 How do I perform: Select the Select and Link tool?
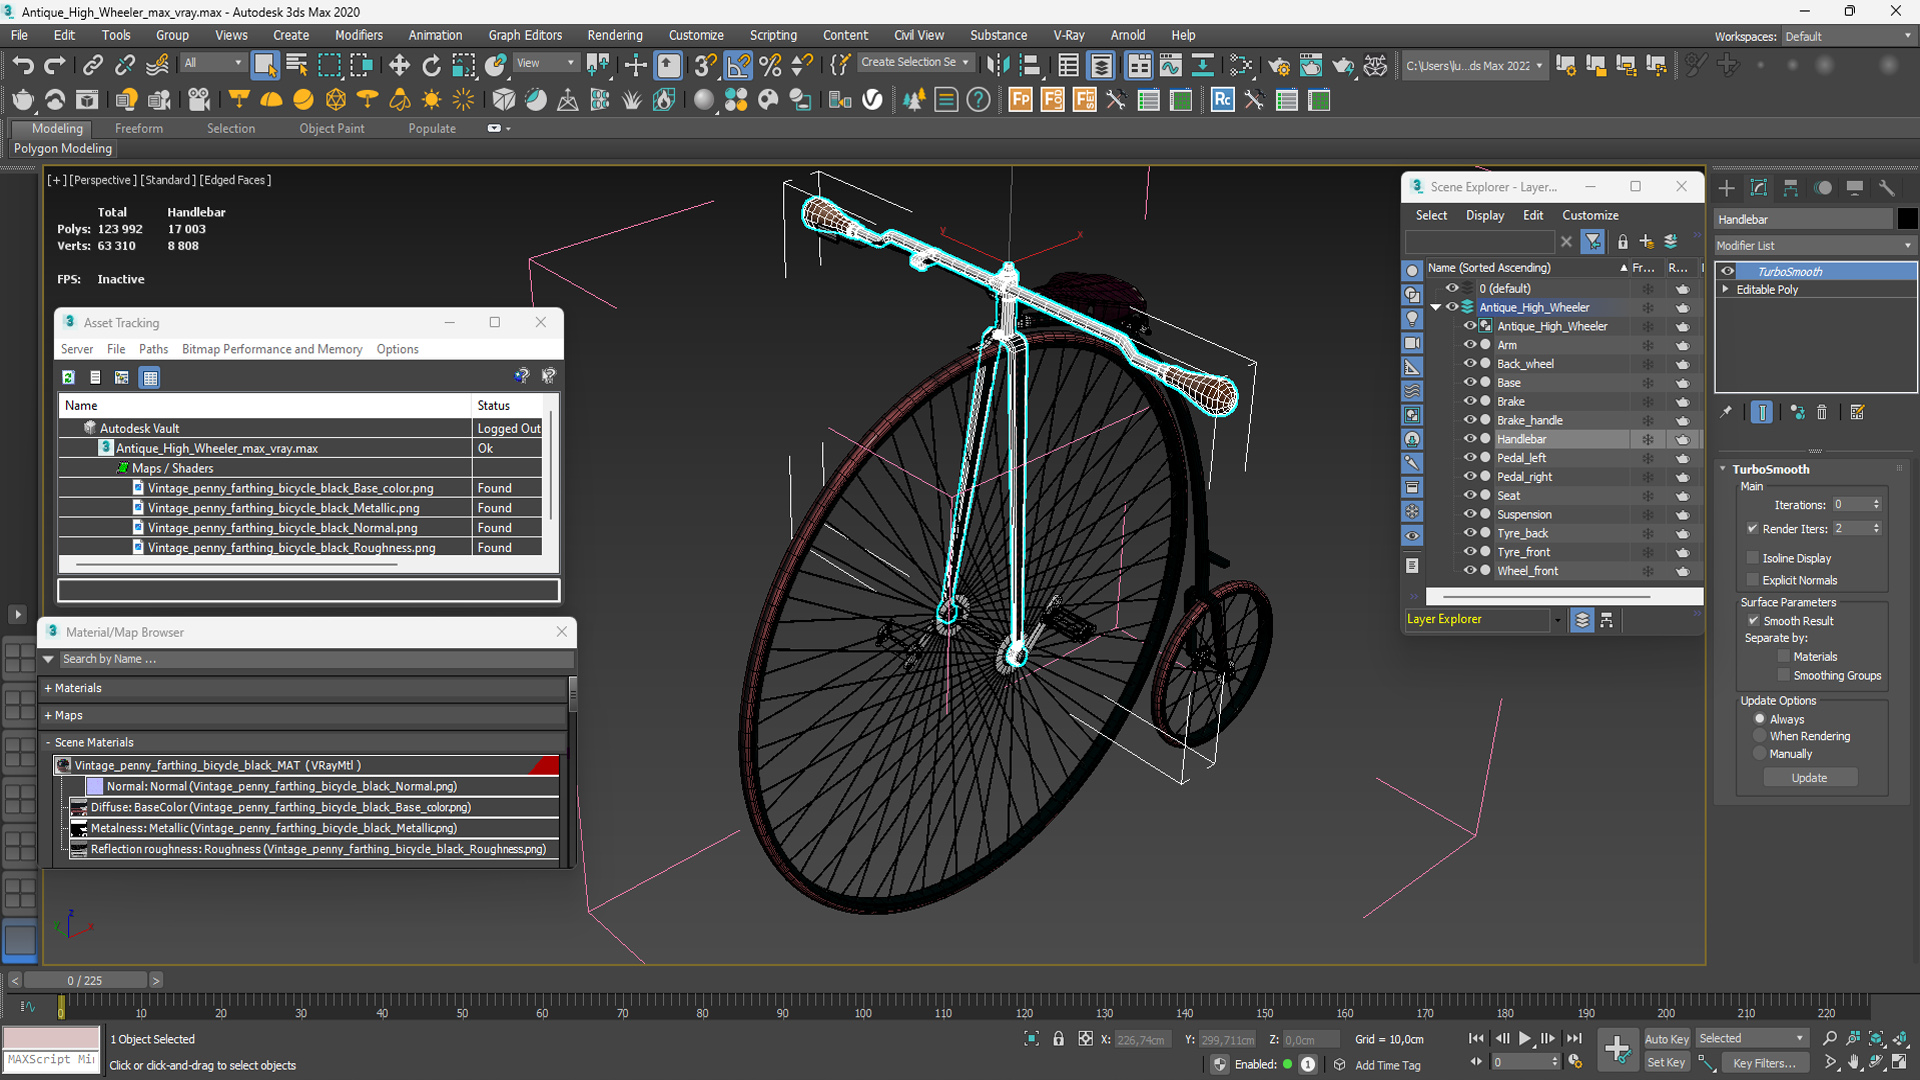tap(93, 66)
